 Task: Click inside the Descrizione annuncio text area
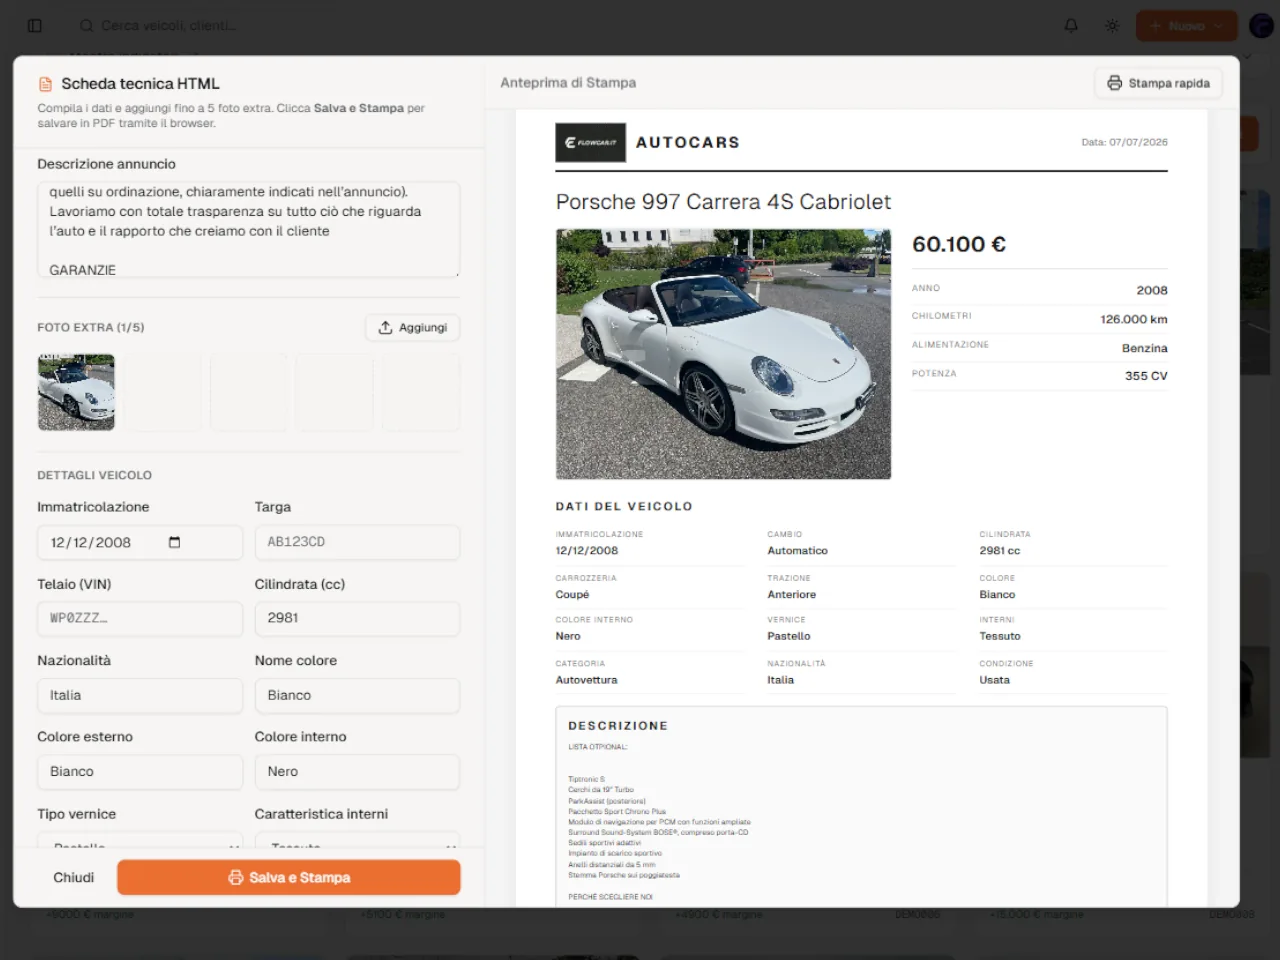click(248, 229)
